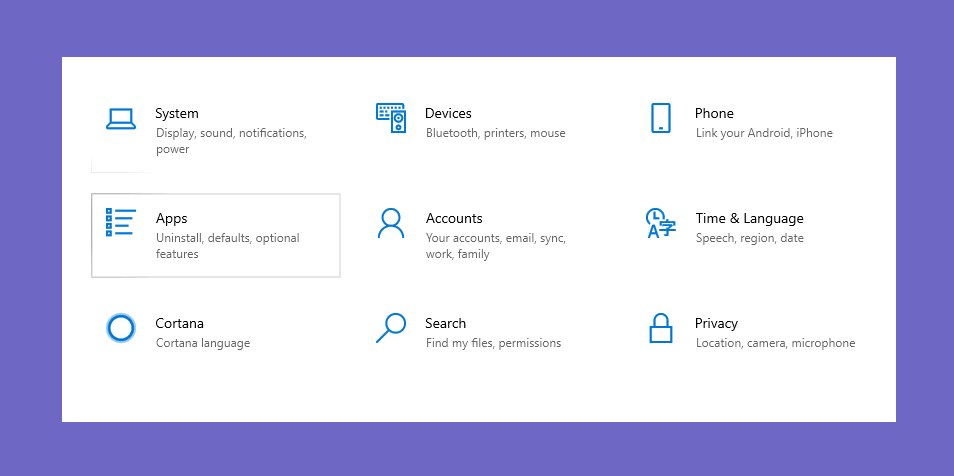Click the Phone handset icon
The image size is (954, 476).
click(x=661, y=118)
